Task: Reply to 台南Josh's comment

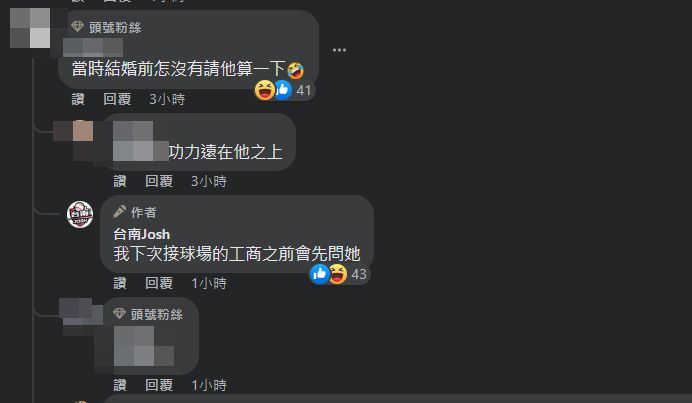Action: [159, 283]
